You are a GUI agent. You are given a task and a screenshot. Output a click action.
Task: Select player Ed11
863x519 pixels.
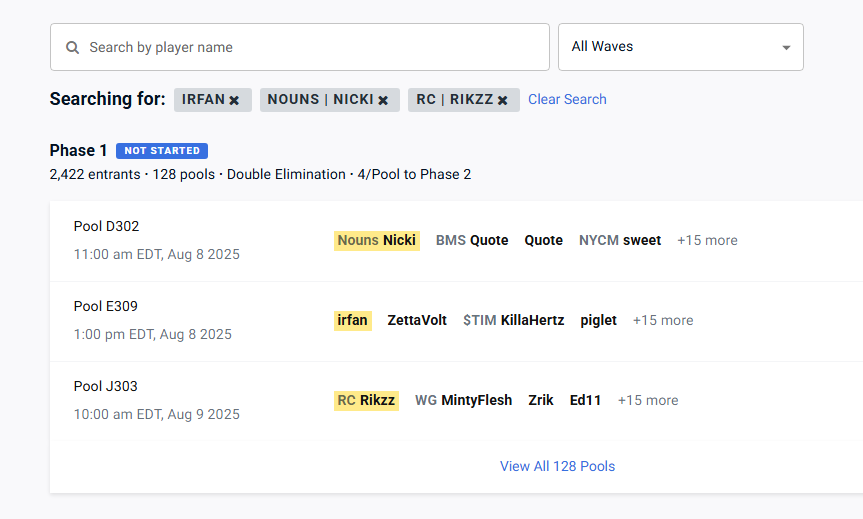[586, 400]
